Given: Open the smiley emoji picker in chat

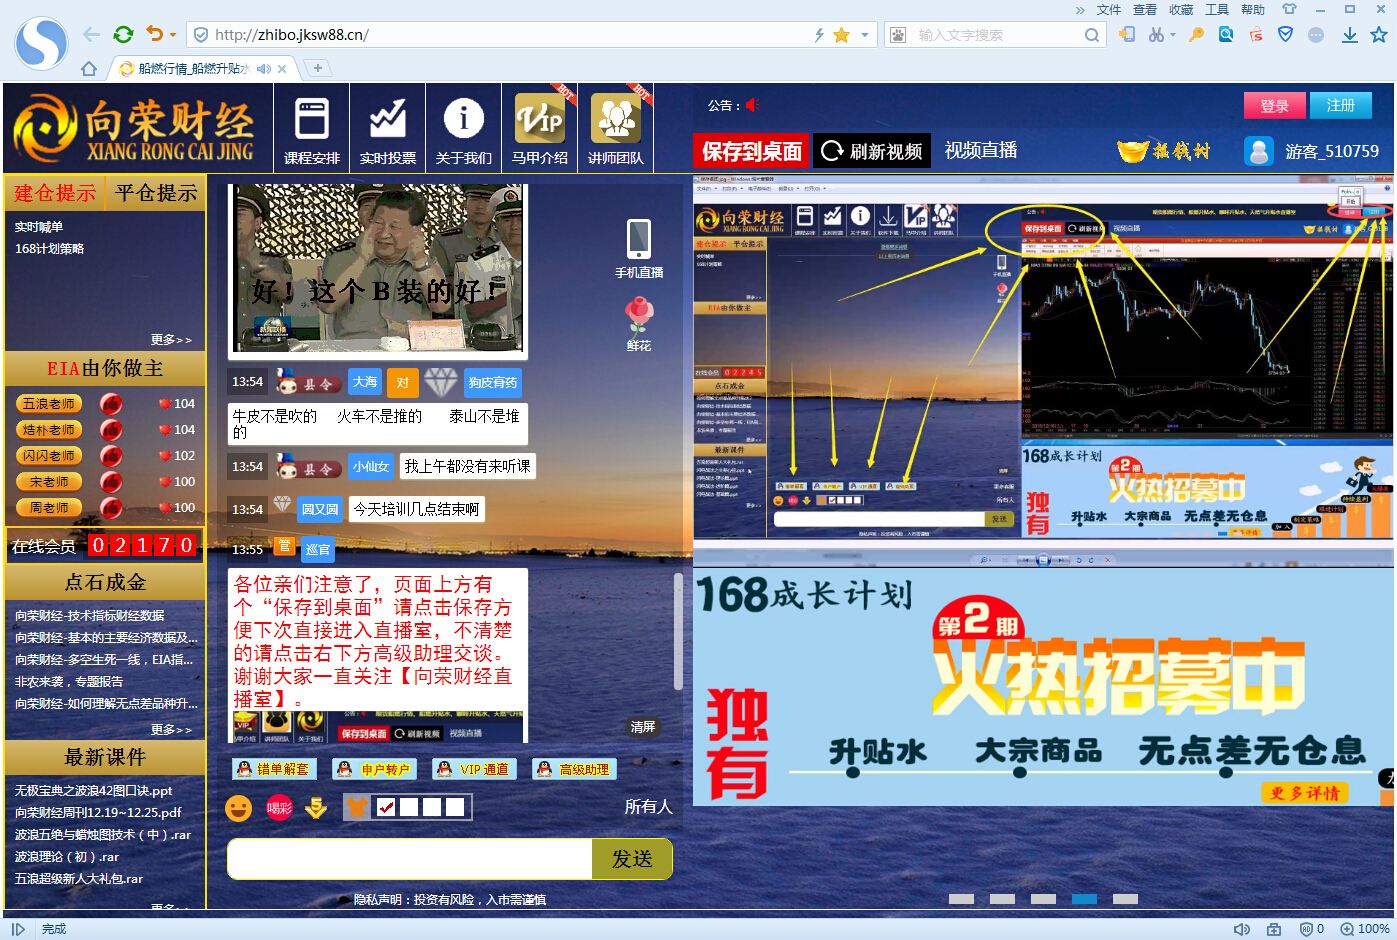Looking at the screenshot, I should 238,808.
